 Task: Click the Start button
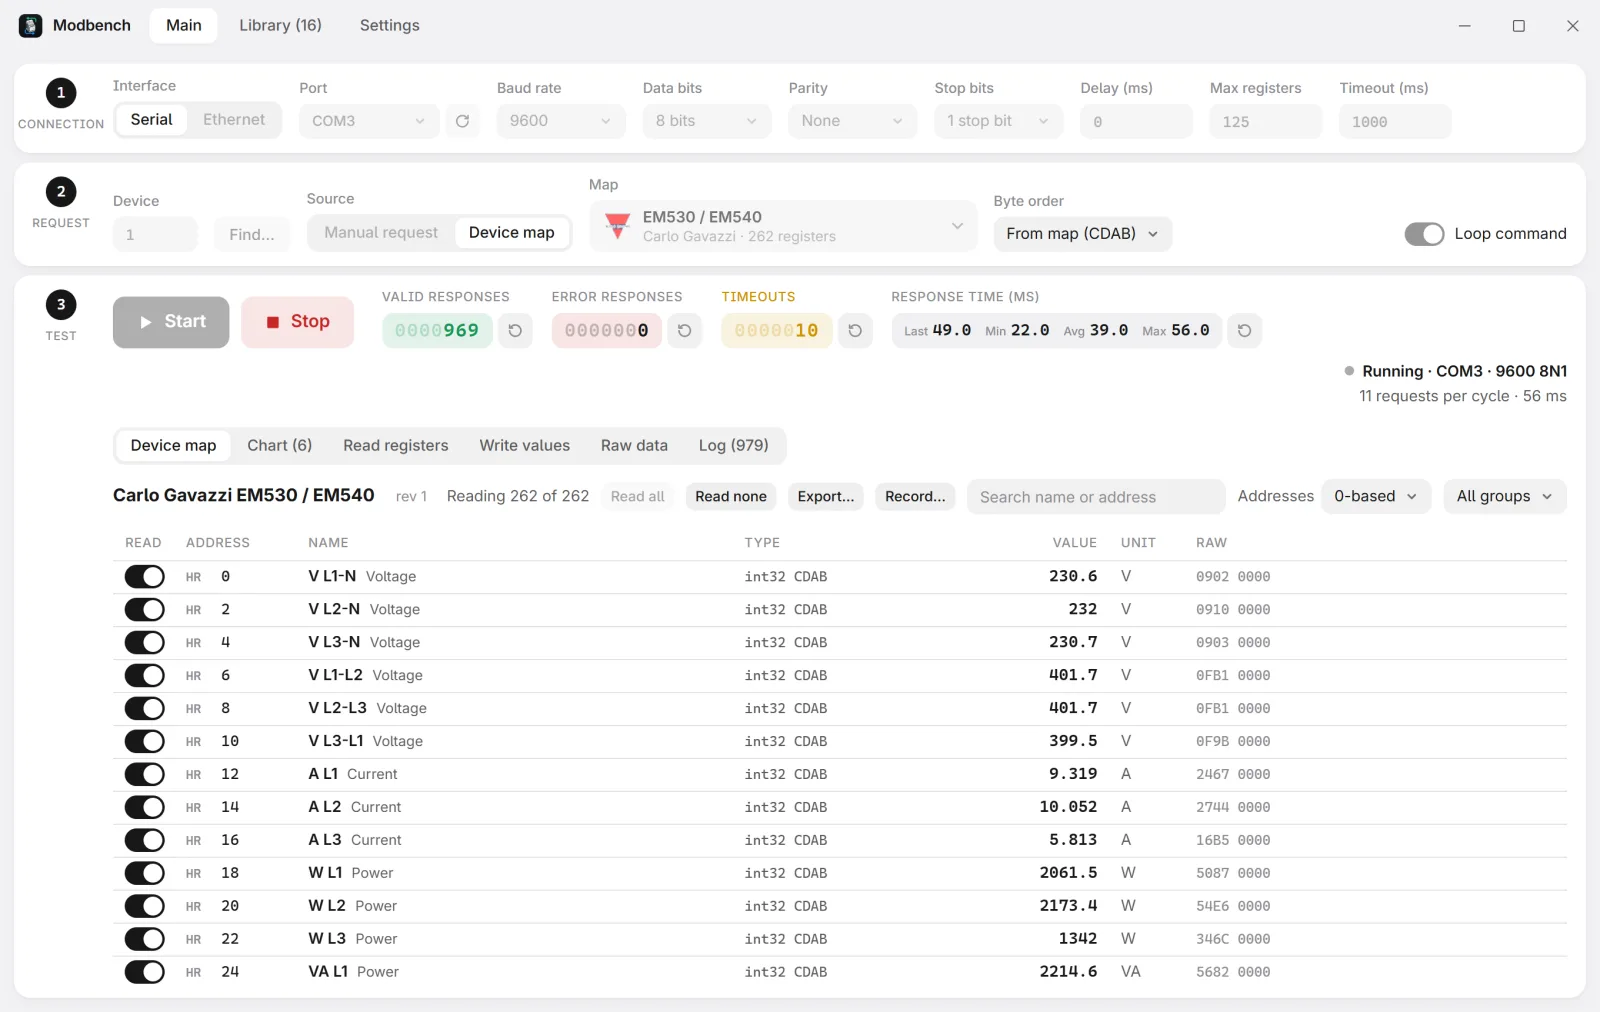tap(171, 322)
